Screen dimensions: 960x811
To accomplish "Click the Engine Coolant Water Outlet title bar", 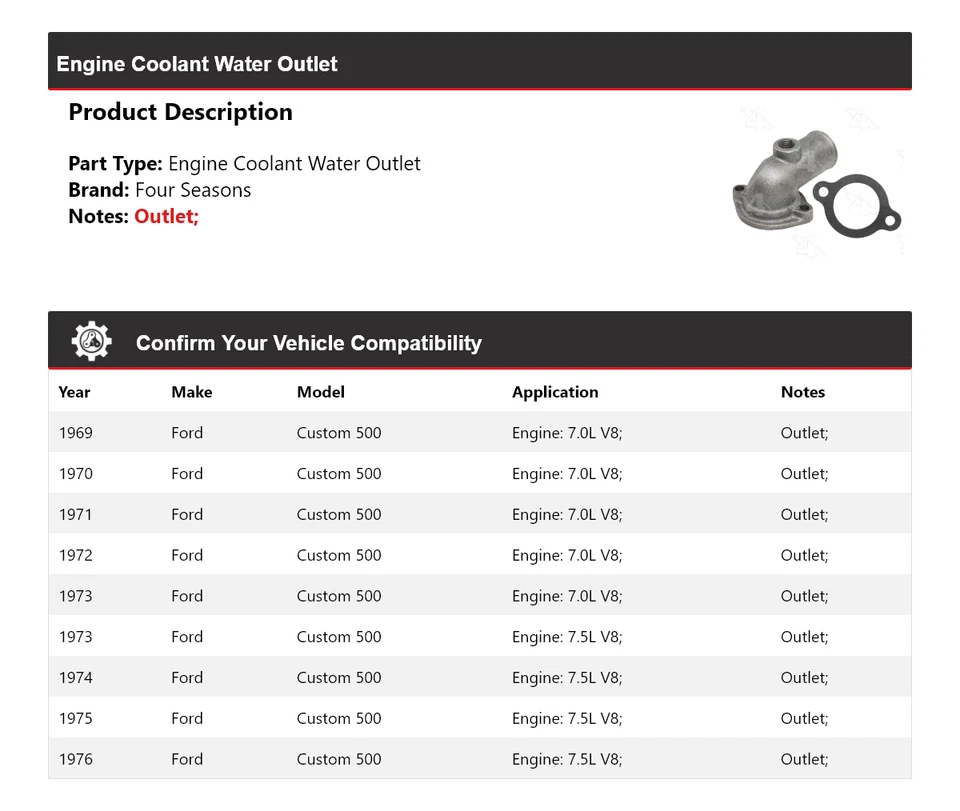I will (x=197, y=64).
